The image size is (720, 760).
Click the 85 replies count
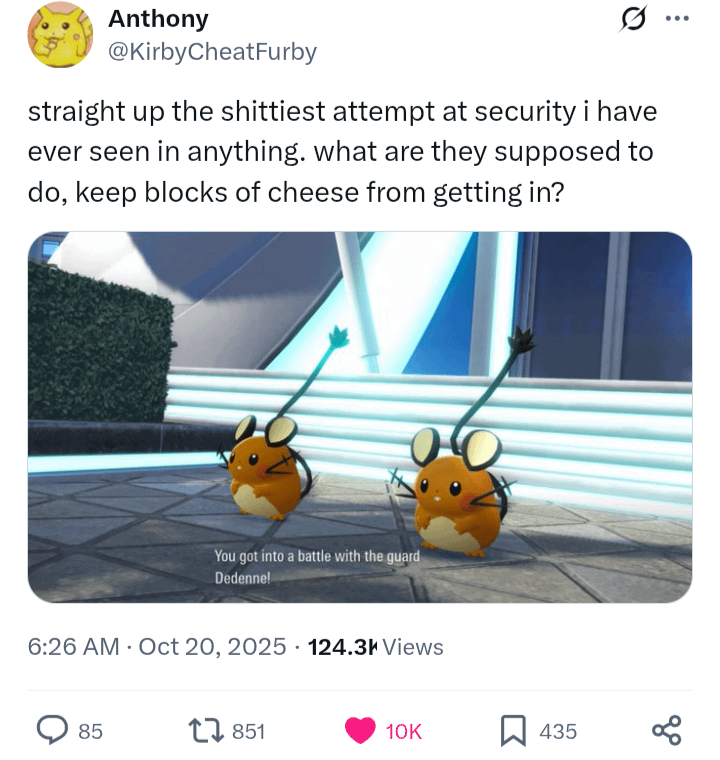[x=91, y=731]
